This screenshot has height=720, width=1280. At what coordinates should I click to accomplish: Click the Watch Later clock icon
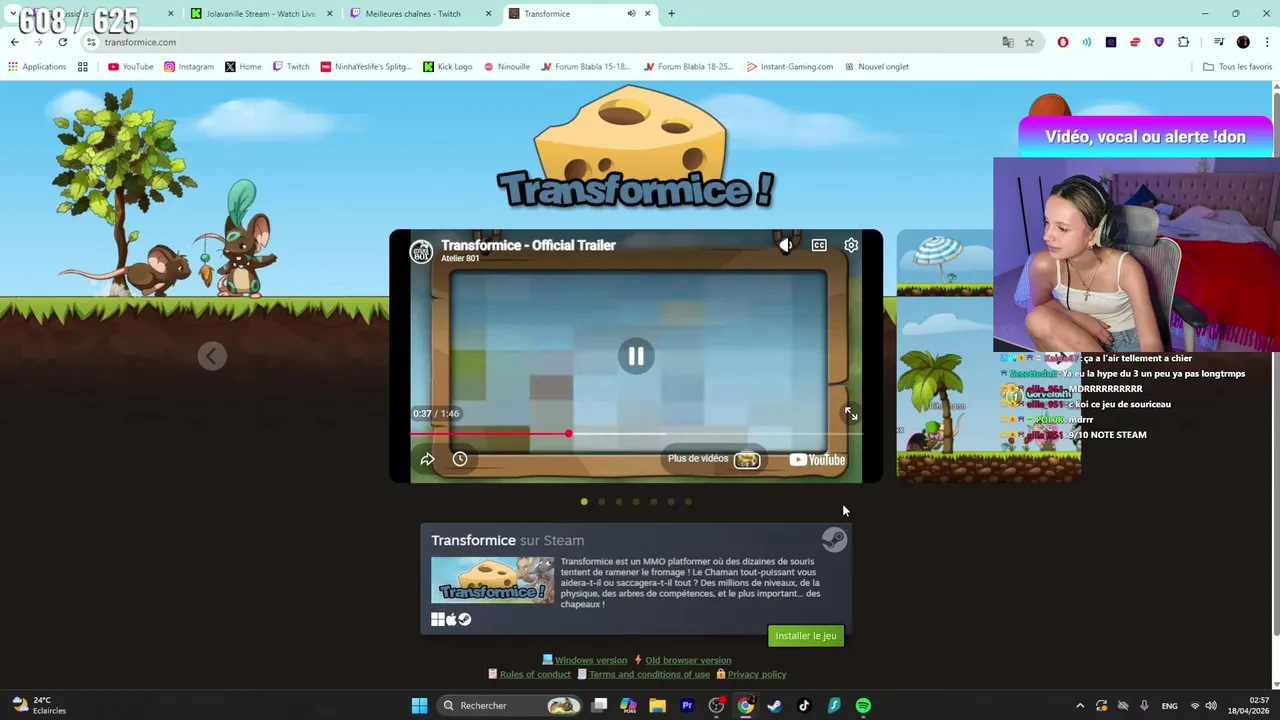(x=460, y=459)
